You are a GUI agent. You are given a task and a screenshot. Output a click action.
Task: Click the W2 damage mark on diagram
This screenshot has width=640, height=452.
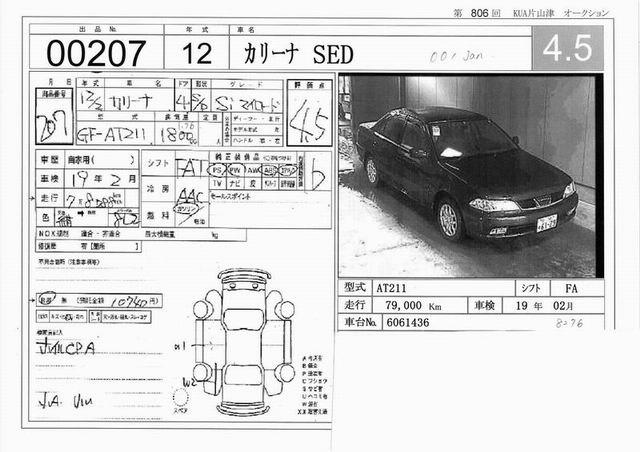tap(189, 383)
